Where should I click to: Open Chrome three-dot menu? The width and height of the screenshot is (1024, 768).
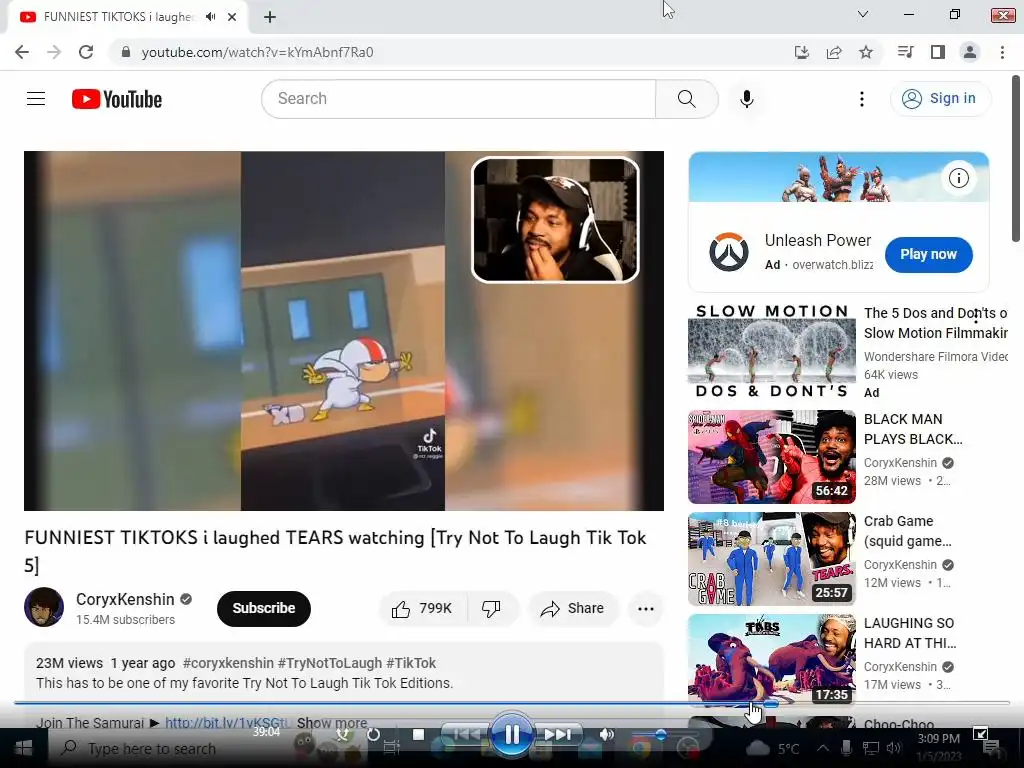click(1002, 52)
